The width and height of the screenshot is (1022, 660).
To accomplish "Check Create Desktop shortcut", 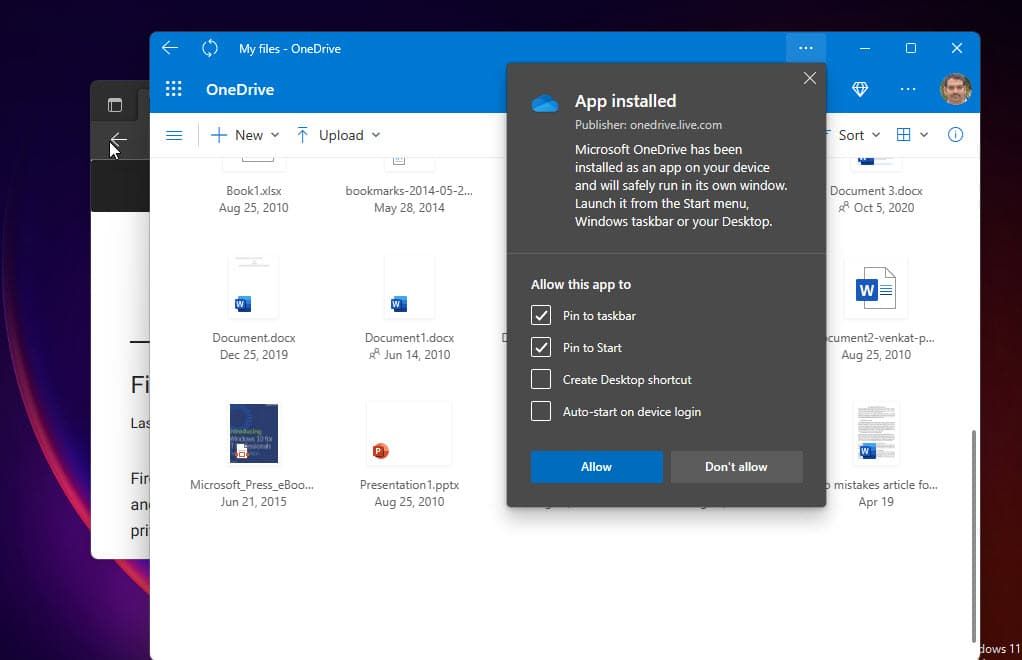I will click(x=541, y=379).
